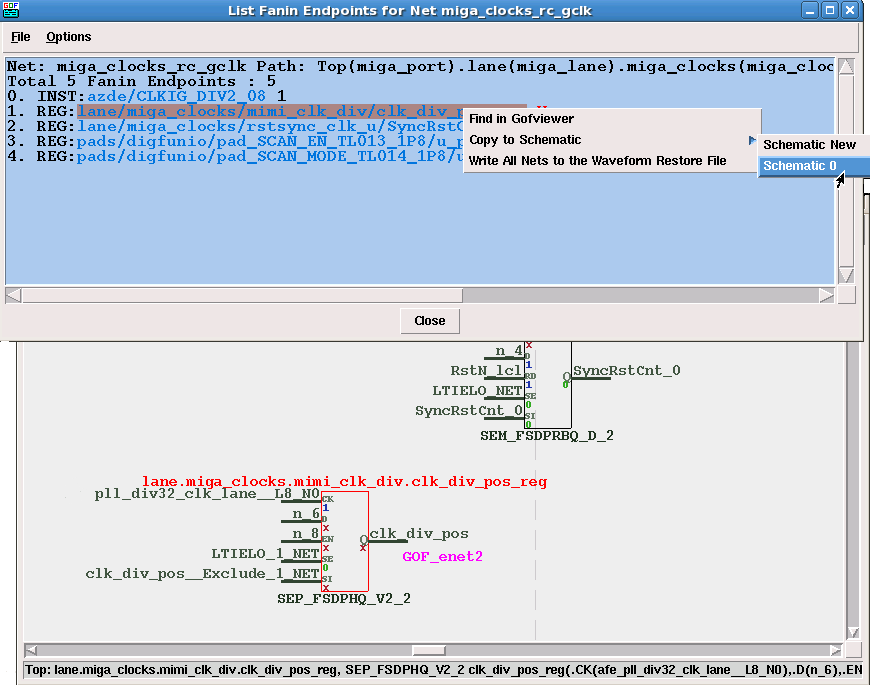Viewport: 870px width, 685px height.
Task: Click the list's scroll-down arrow
Action: [x=845, y=275]
